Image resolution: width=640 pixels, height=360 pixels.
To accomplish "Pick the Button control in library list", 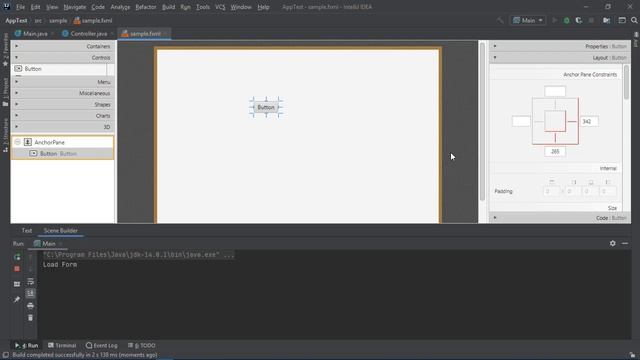I will pos(59,69).
